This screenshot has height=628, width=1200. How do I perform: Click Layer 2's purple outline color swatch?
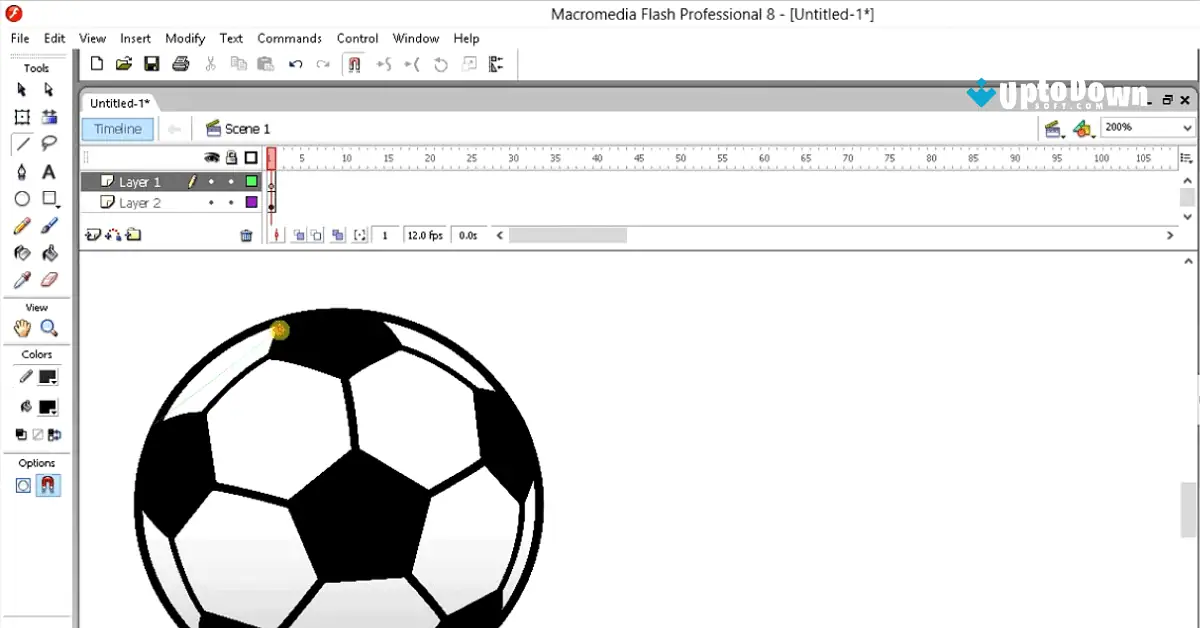(x=251, y=202)
